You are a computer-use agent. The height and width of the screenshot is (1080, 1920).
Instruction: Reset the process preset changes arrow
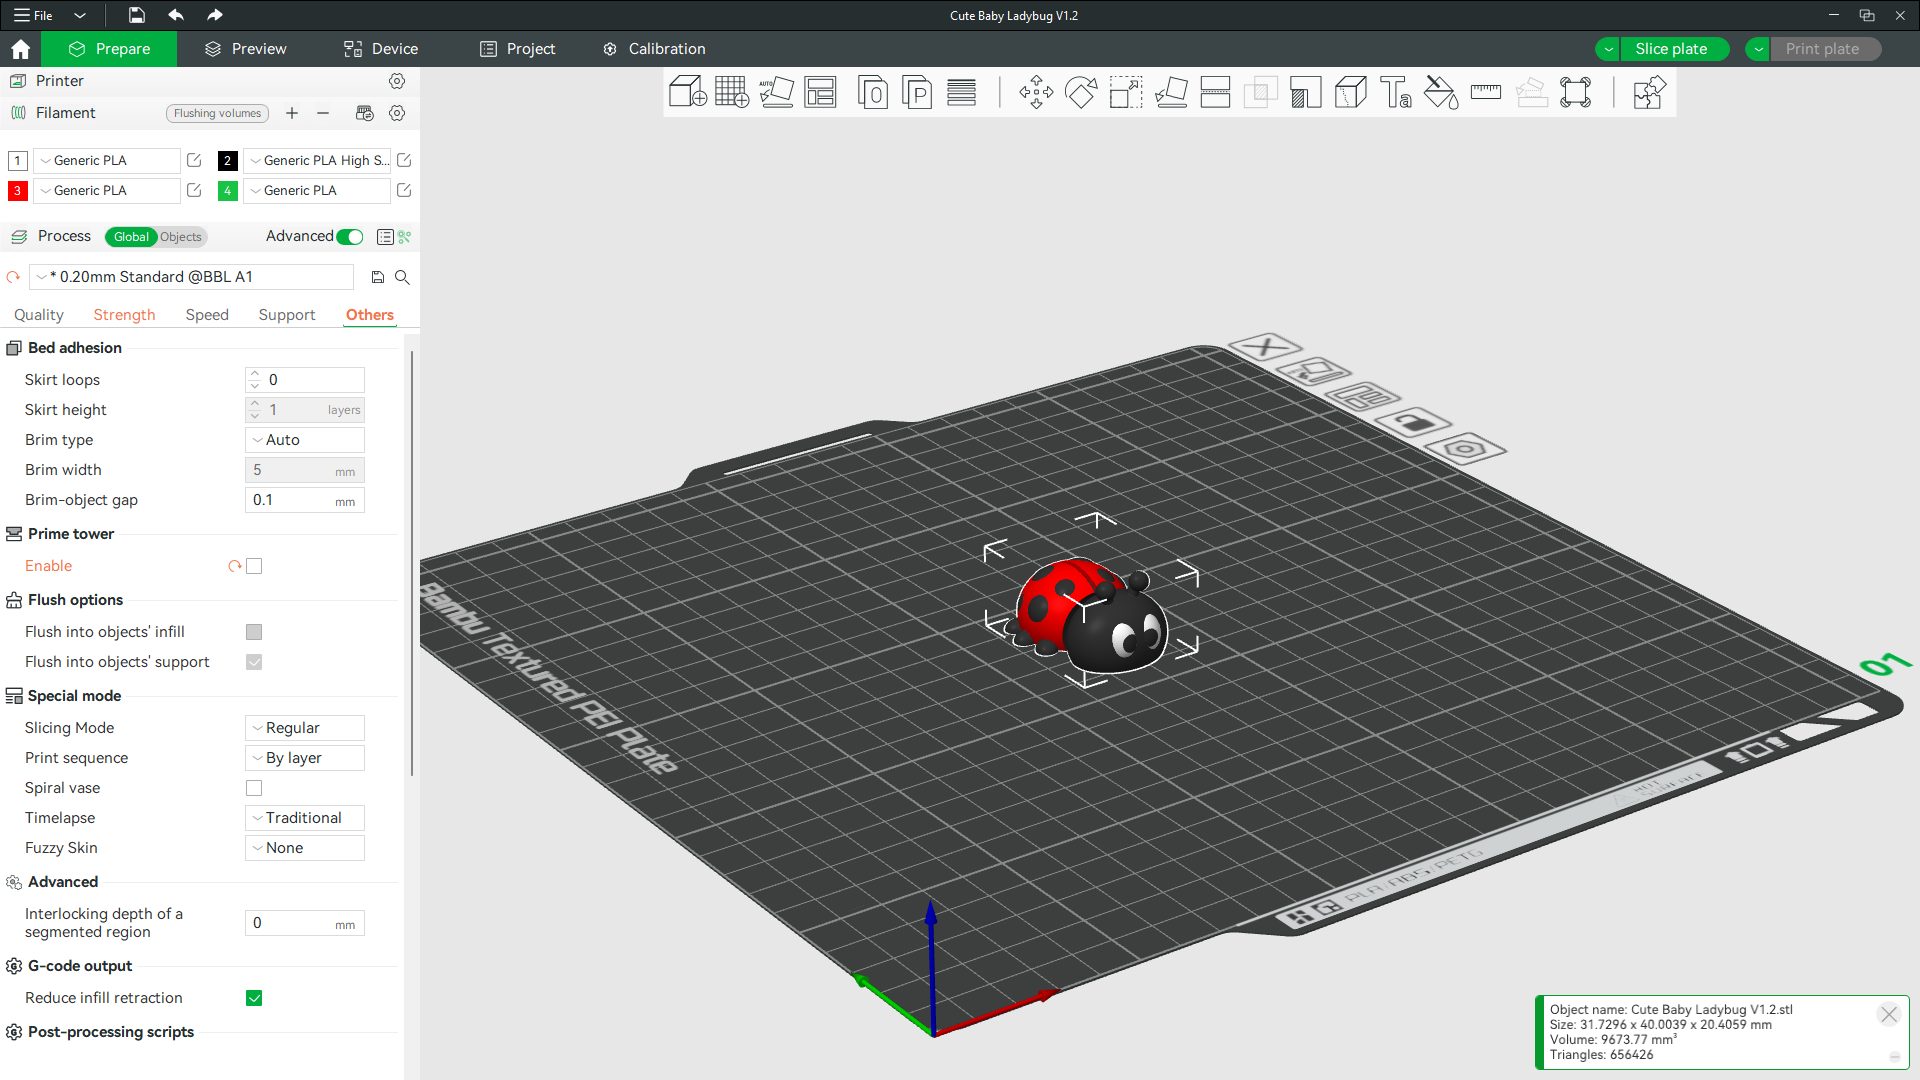(x=13, y=277)
